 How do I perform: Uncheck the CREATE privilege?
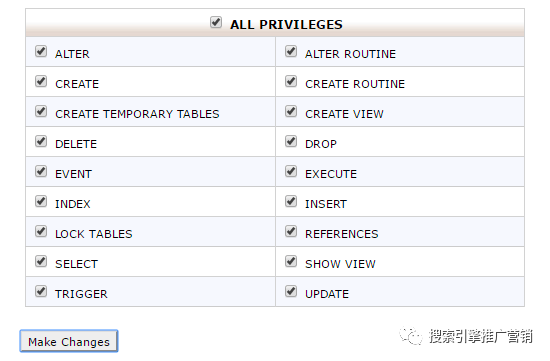coord(41,81)
